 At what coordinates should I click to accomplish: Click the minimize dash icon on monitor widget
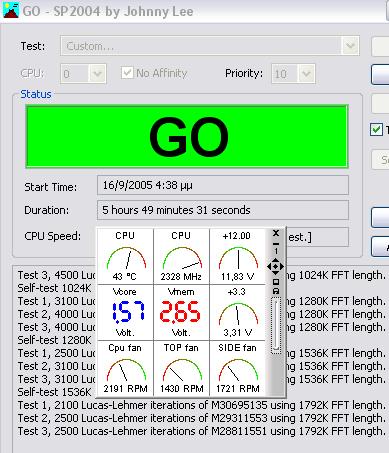276,244
